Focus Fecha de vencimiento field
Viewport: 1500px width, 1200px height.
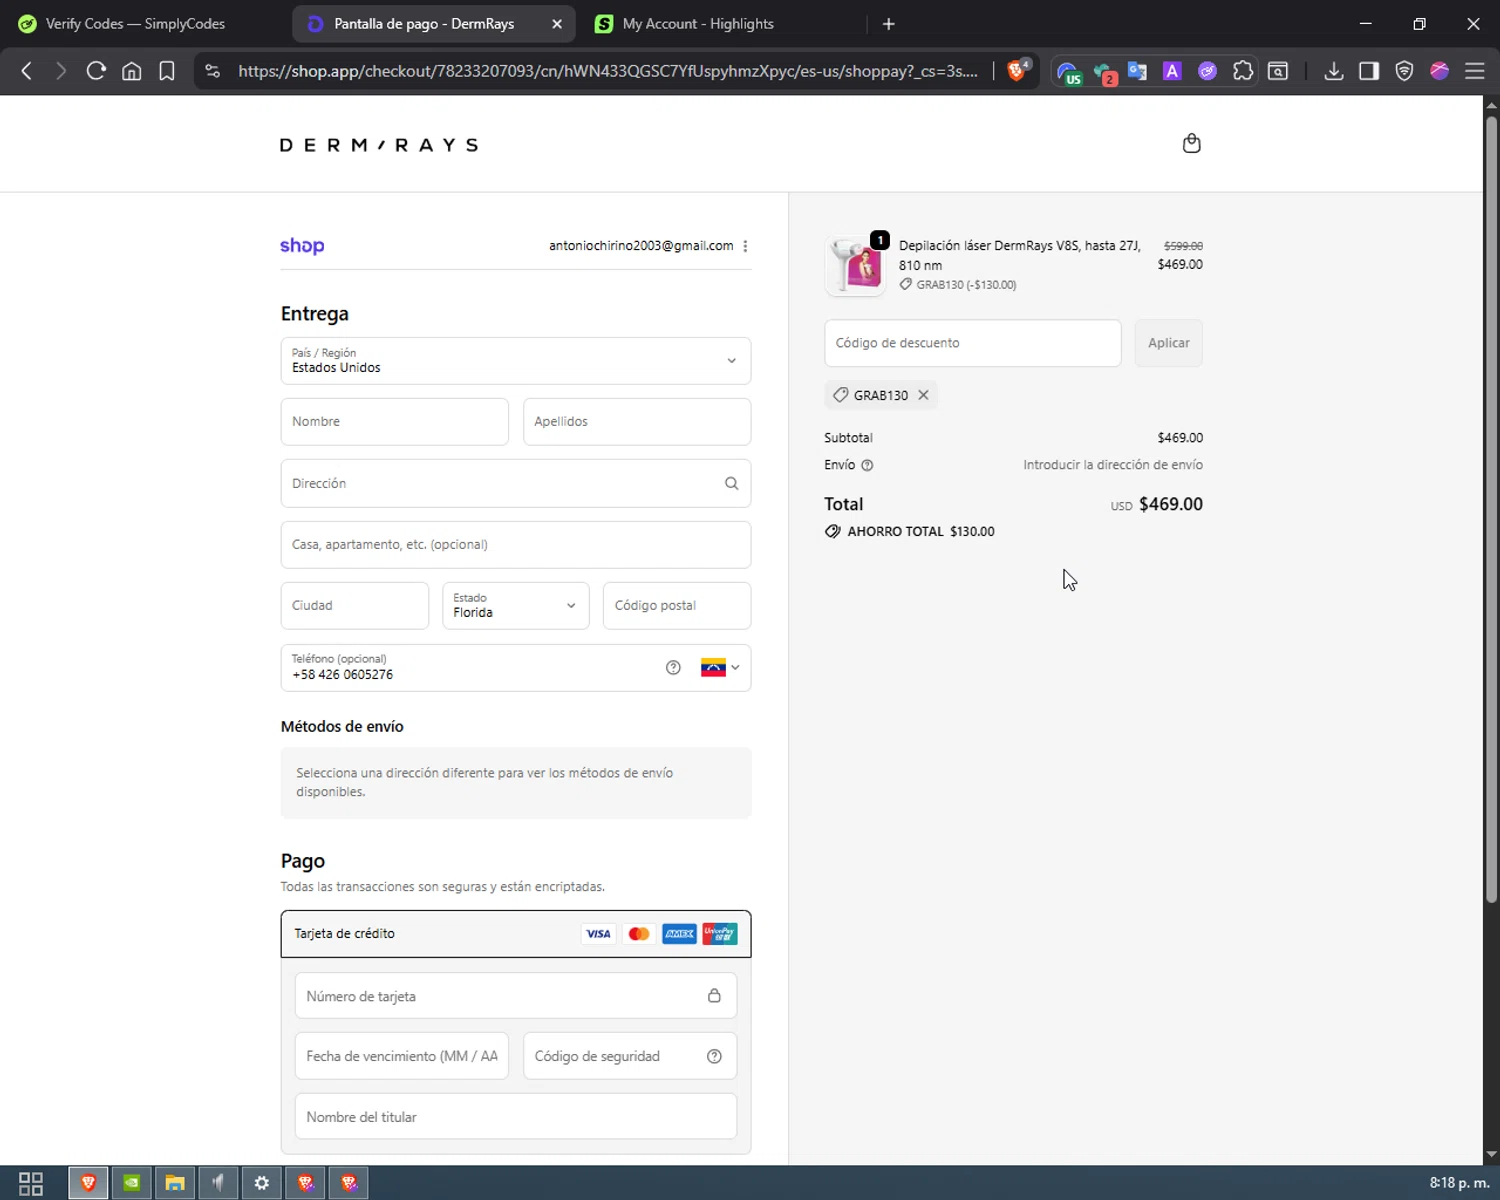(402, 1056)
